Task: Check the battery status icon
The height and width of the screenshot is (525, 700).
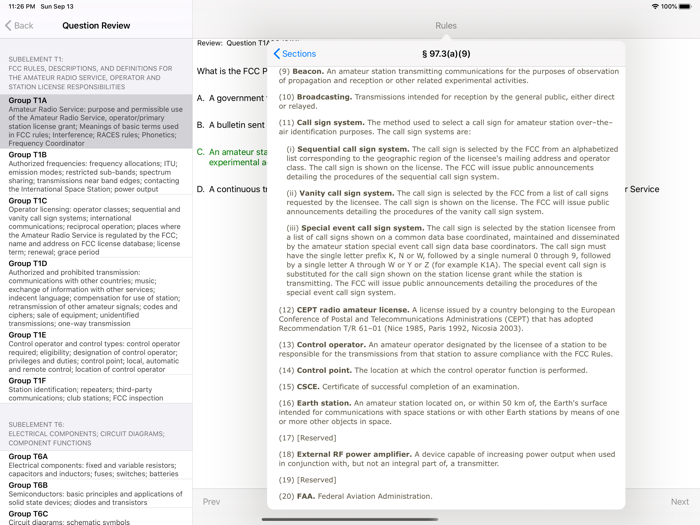Action: coord(685,7)
